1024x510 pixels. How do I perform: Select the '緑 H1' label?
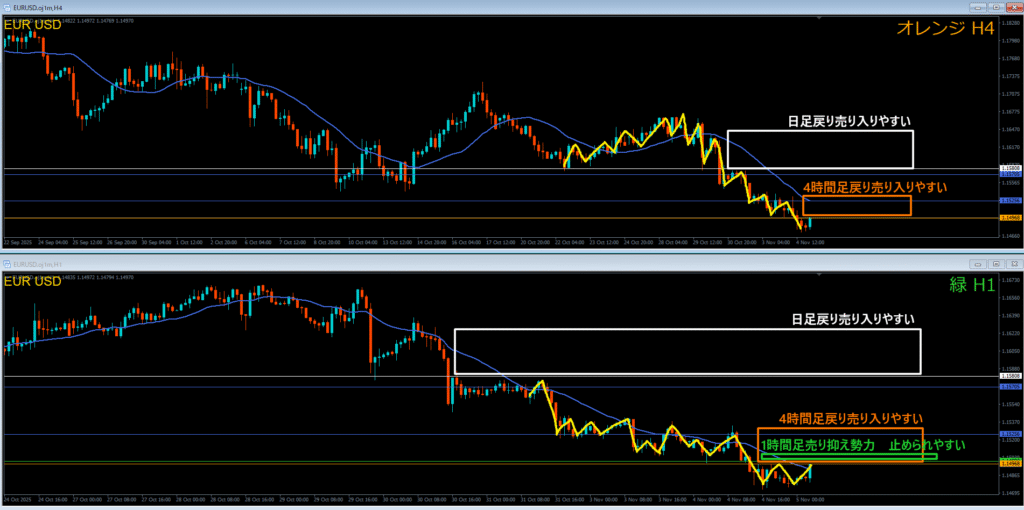coord(971,284)
